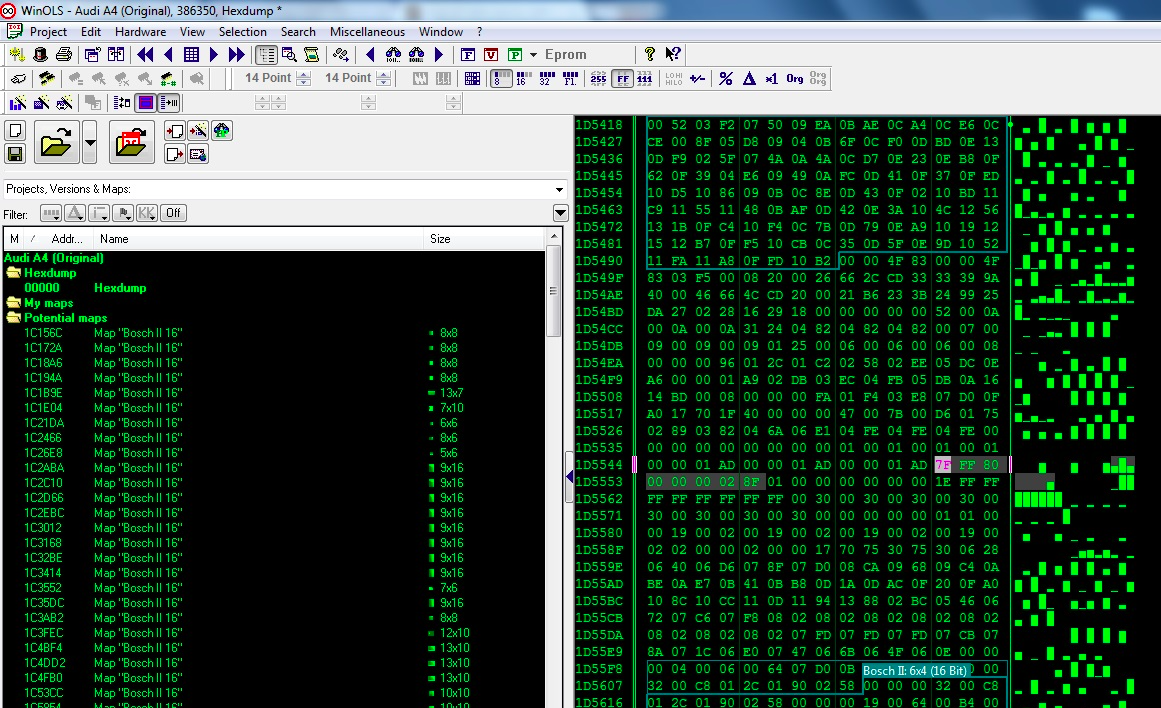Screen dimensions: 1161x708
Task: Open black arrow dropdown right of filters
Action: coord(561,213)
